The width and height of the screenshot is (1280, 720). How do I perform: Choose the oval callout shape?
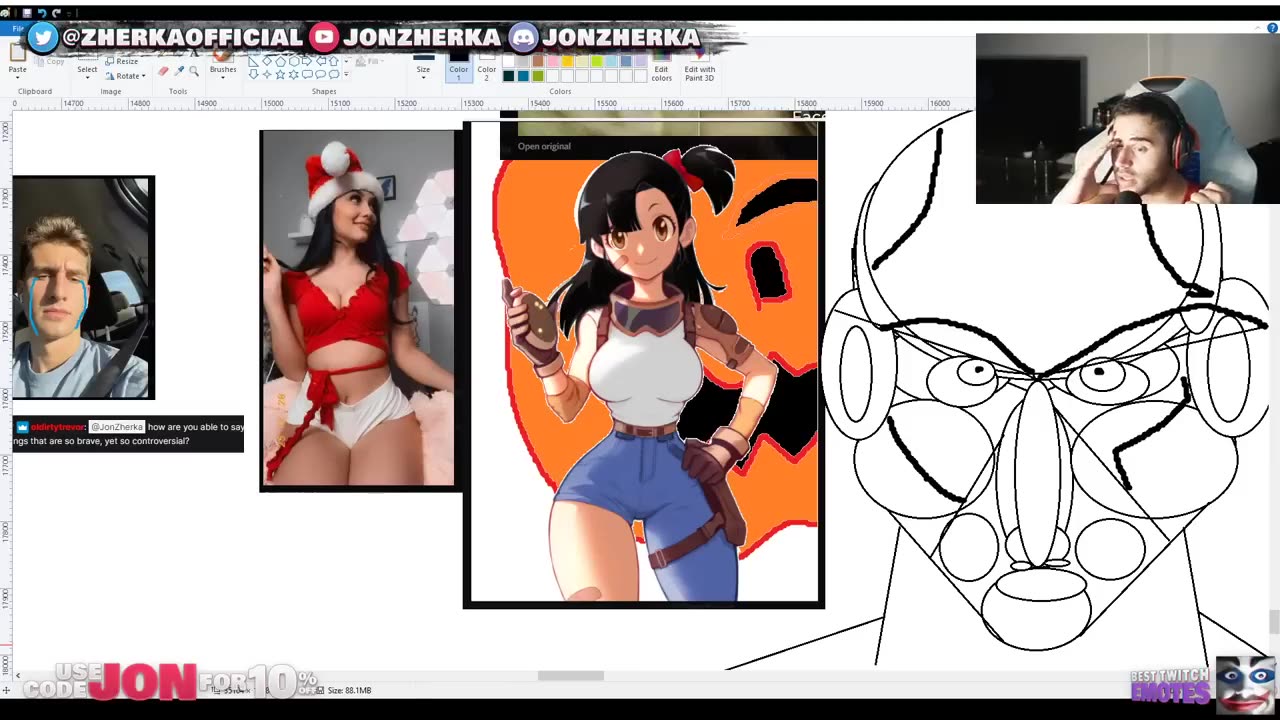(x=321, y=74)
